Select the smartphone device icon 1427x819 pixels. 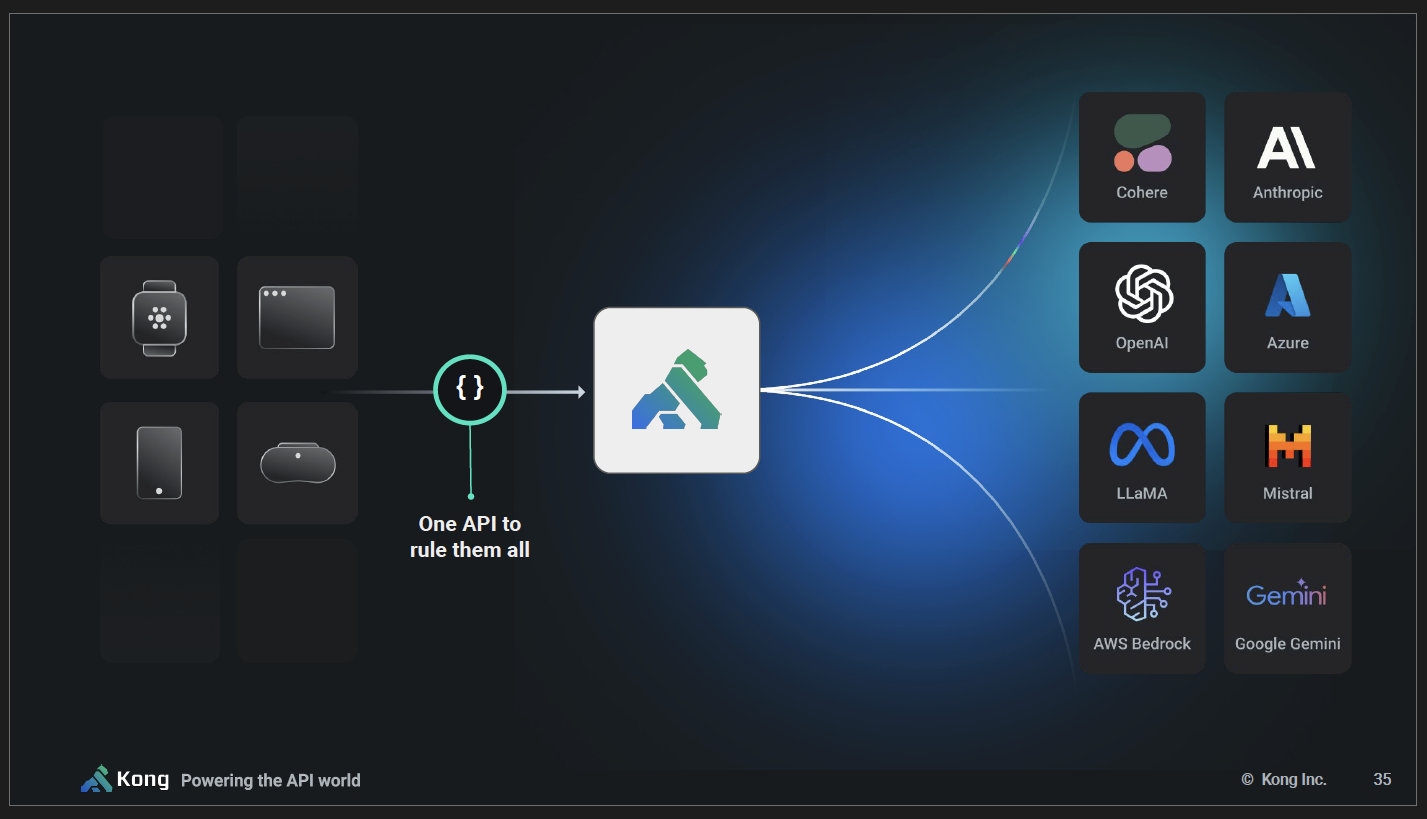pos(159,463)
